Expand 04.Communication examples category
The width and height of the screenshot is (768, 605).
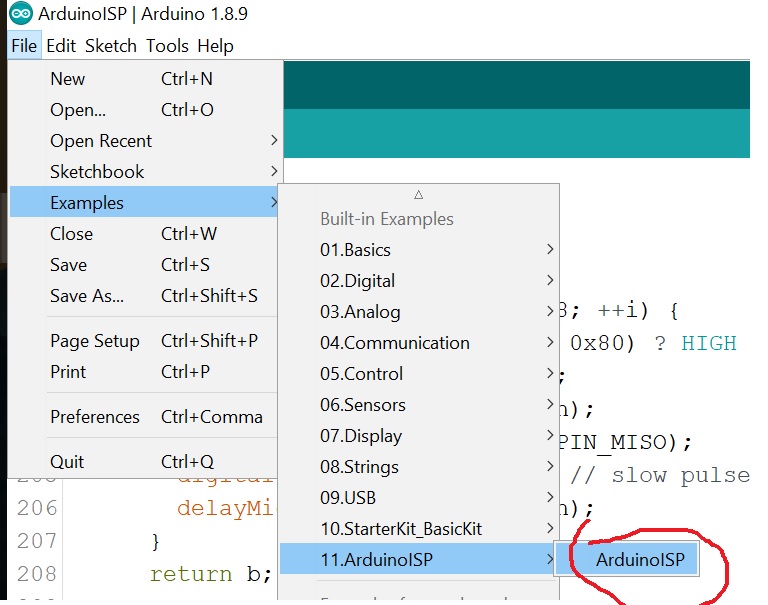[394, 343]
